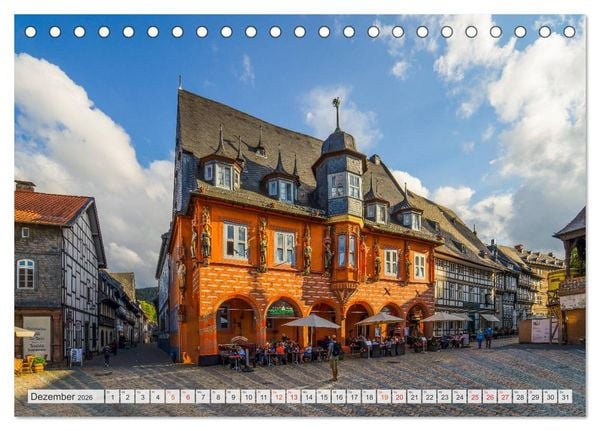Pick day 15 in the date row
Image resolution: width=600 pixels, height=431 pixels.
(324, 397)
